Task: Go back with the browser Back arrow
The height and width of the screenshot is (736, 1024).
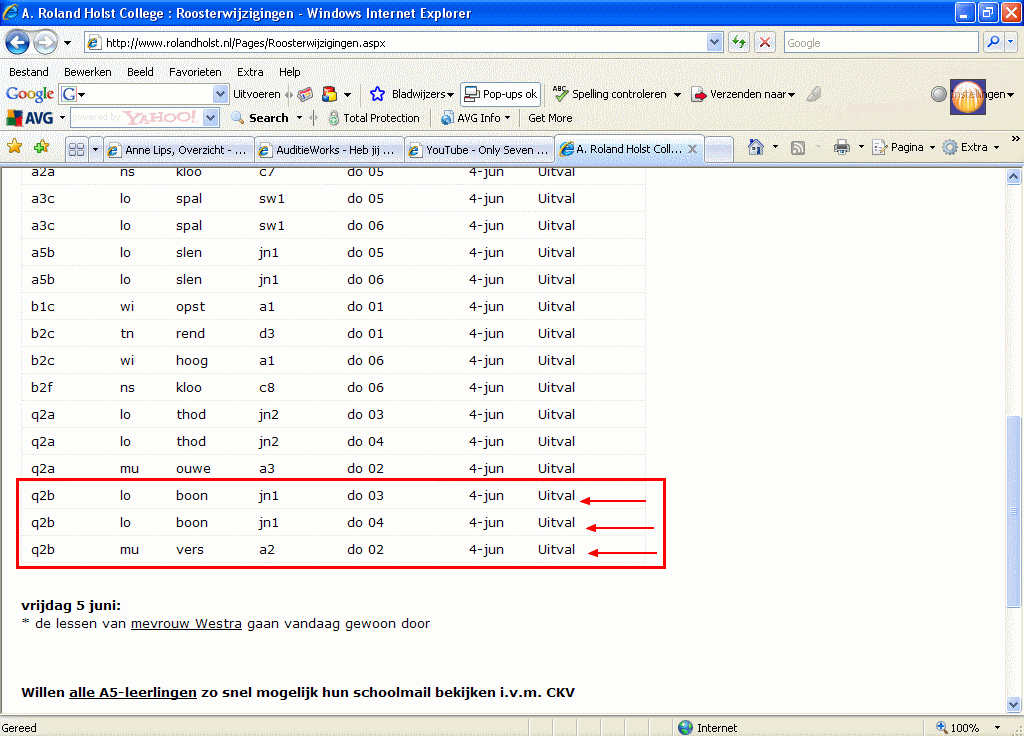Action: coord(17,43)
